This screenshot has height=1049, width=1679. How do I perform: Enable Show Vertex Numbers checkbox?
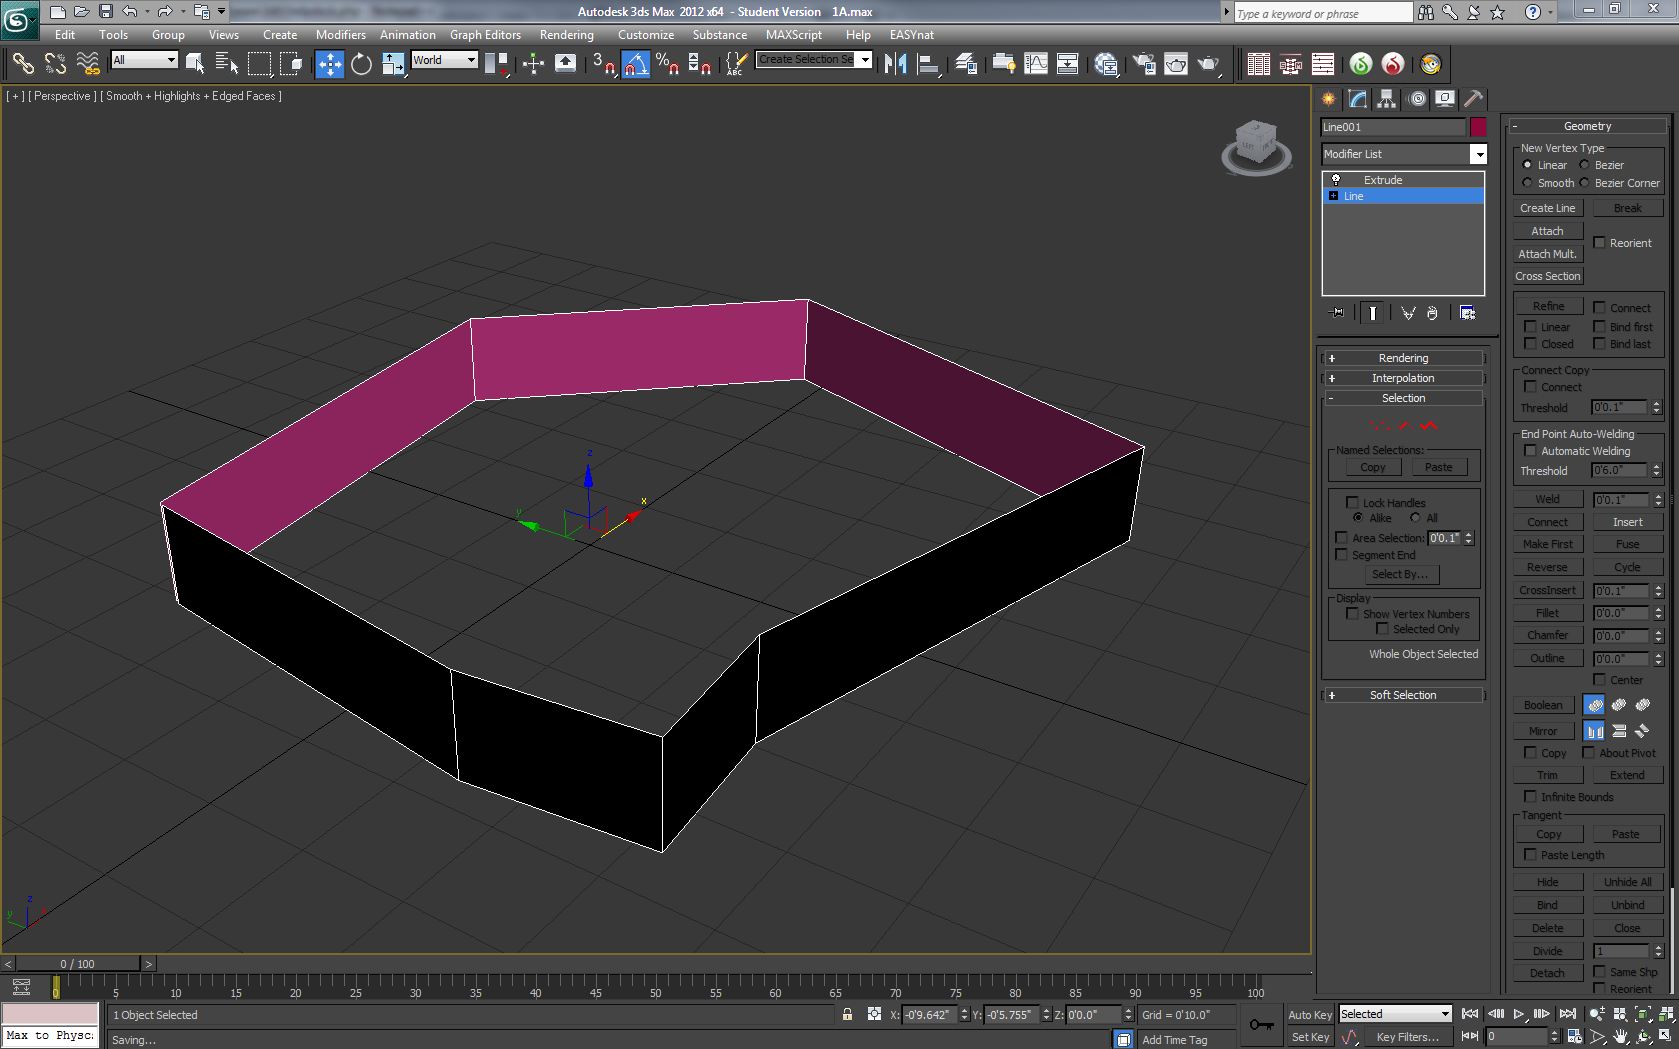[1352, 614]
